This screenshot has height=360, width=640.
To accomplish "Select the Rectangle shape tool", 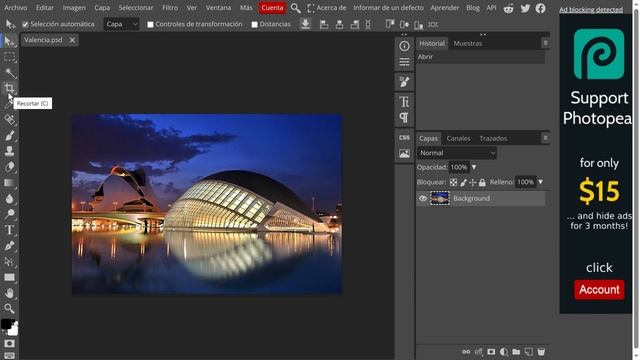I will [x=9, y=278].
